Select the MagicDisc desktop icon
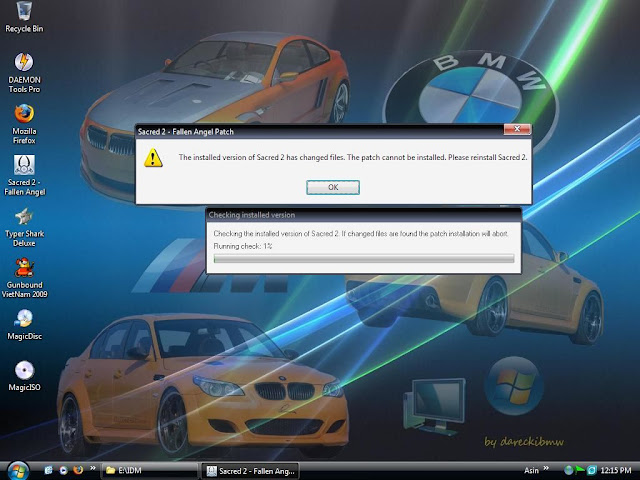 click(24, 325)
